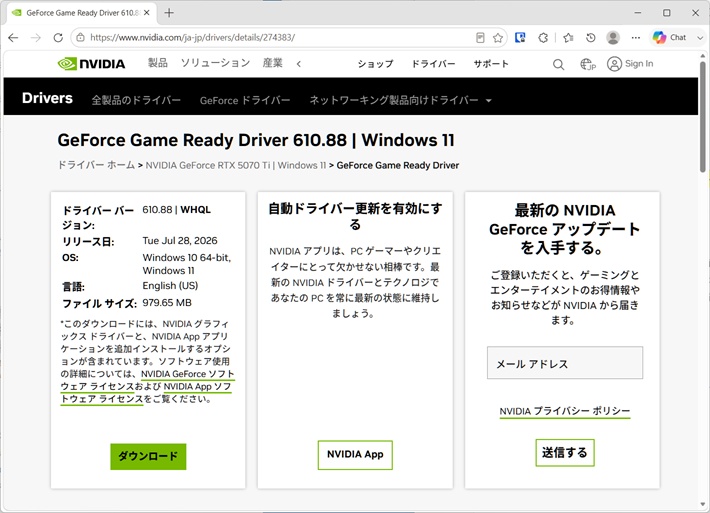Open the ソリューション menu
The width and height of the screenshot is (710, 513).
click(x=215, y=63)
